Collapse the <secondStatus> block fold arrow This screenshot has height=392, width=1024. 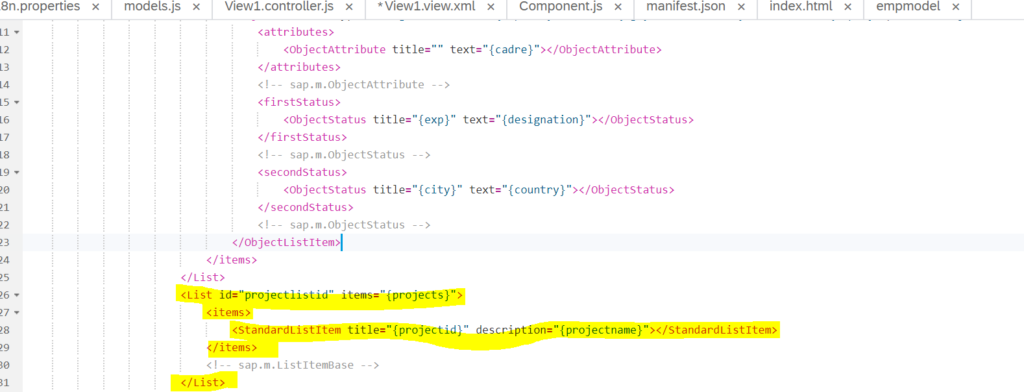pyautogui.click(x=16, y=172)
